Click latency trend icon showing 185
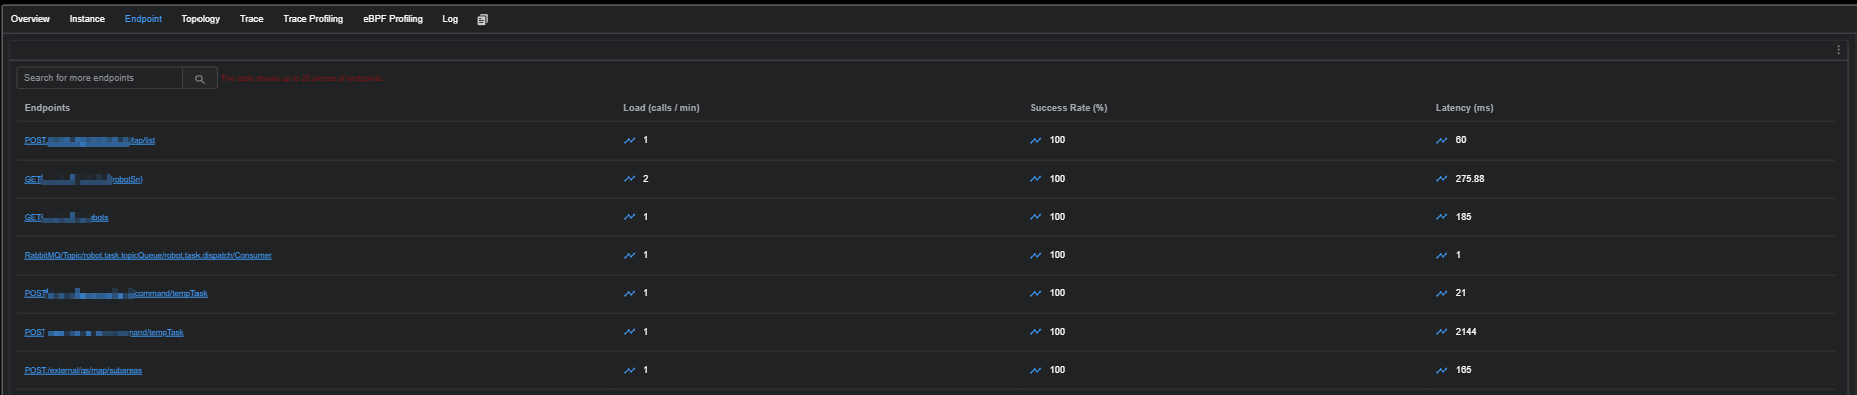Image resolution: width=1857 pixels, height=395 pixels. point(1441,217)
